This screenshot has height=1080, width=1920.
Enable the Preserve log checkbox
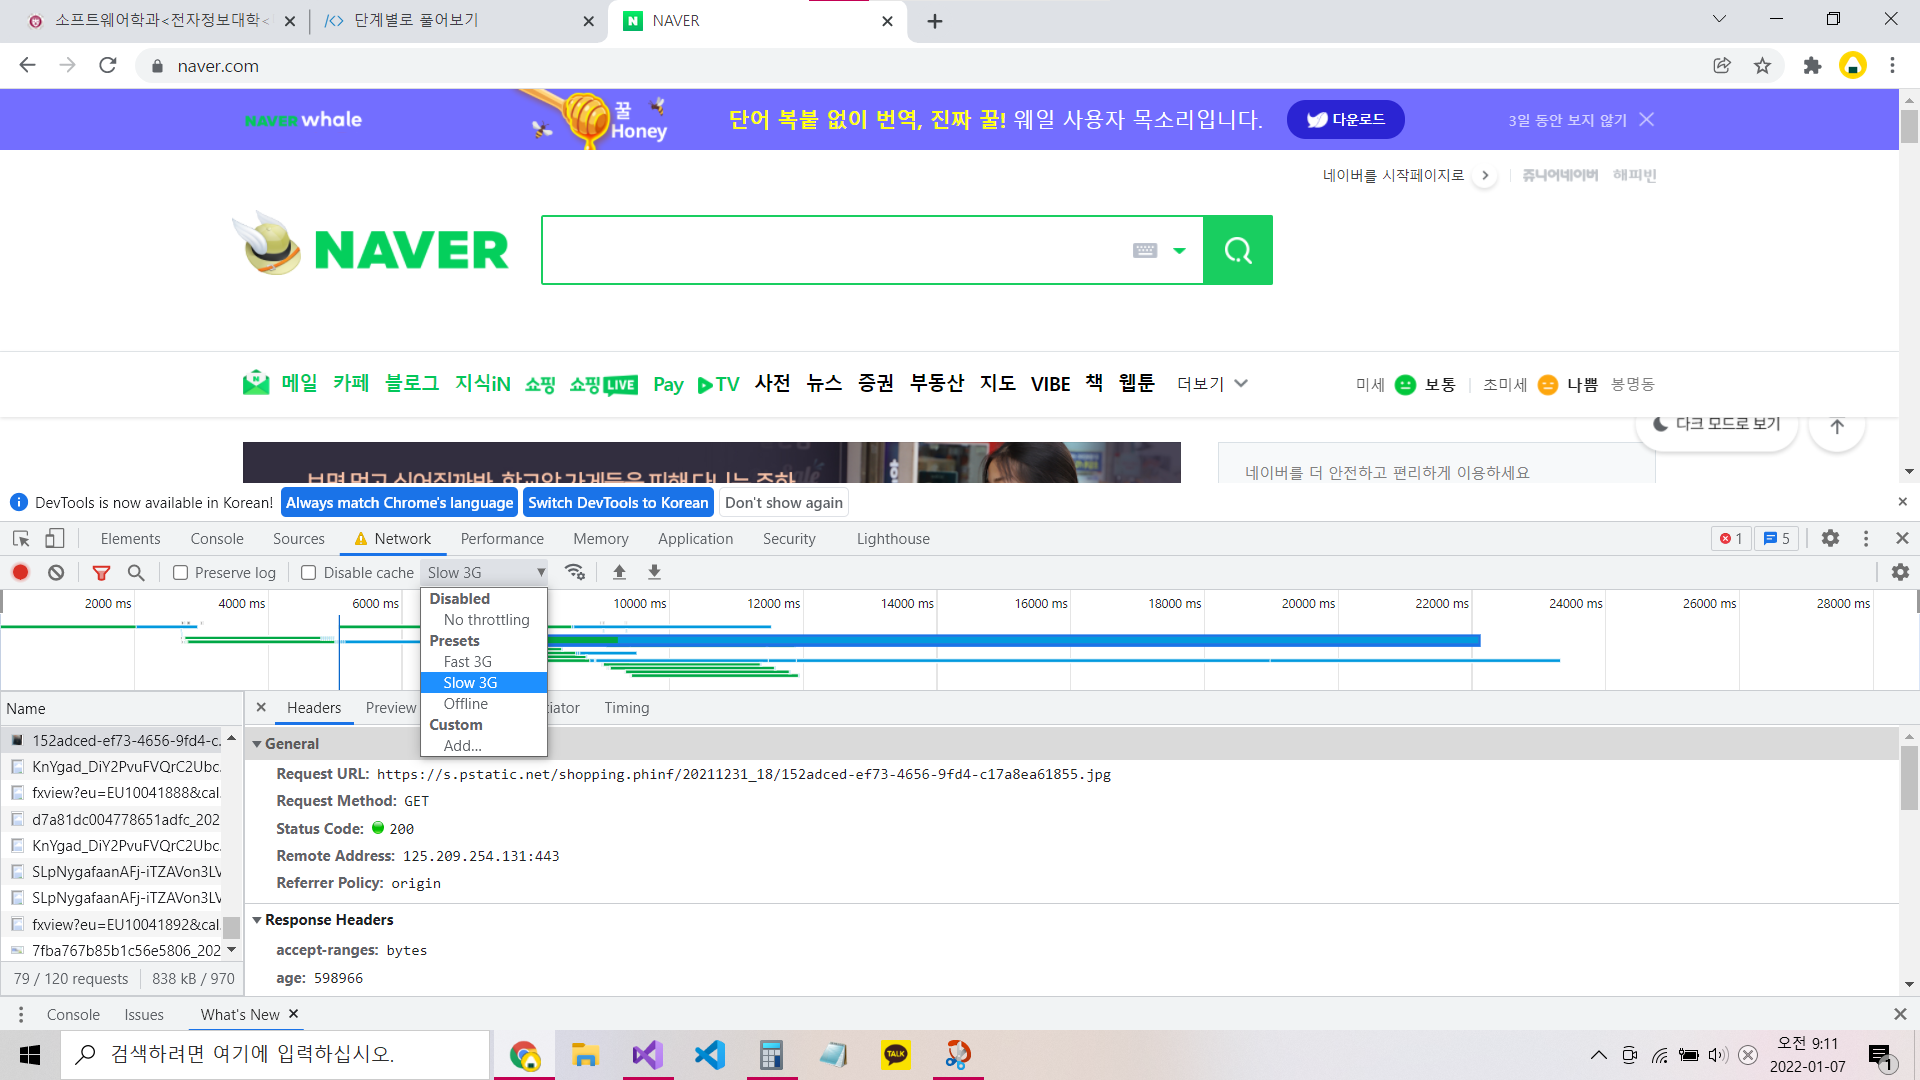click(181, 573)
